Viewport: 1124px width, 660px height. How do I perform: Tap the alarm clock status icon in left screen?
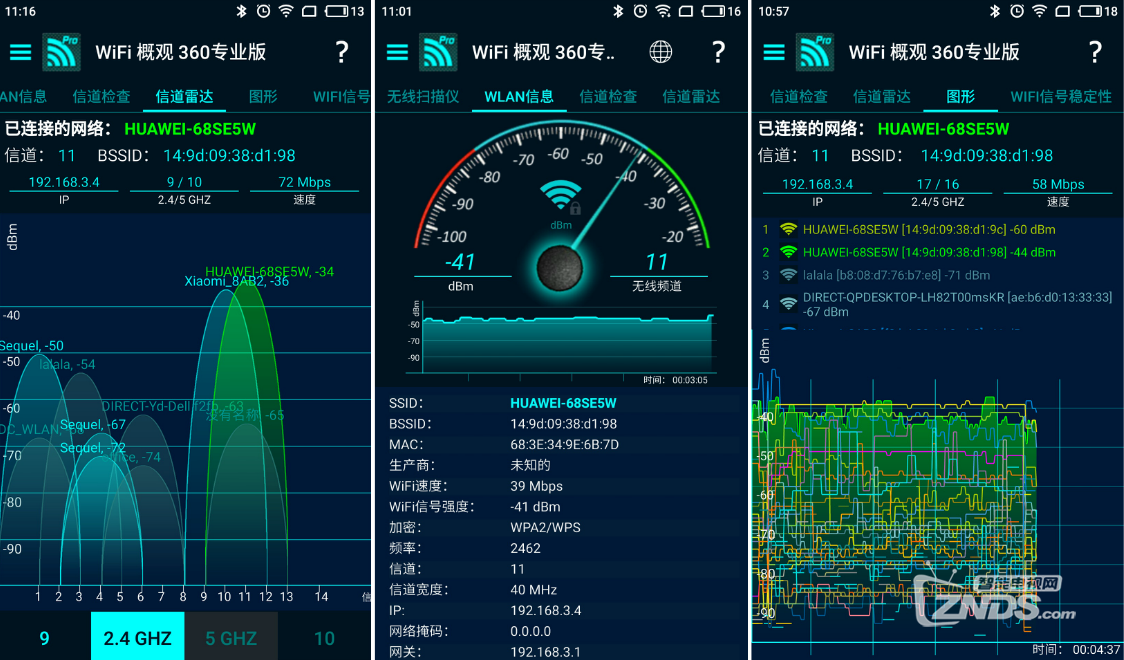[x=263, y=11]
